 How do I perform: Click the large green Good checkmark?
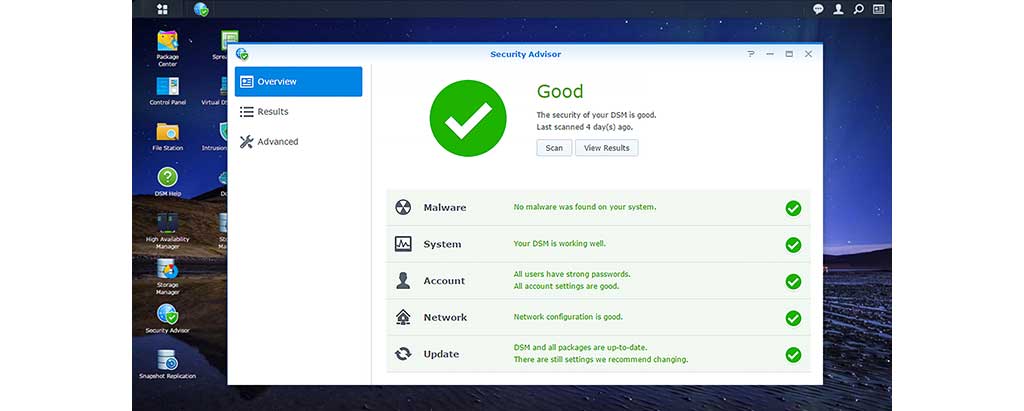(468, 118)
